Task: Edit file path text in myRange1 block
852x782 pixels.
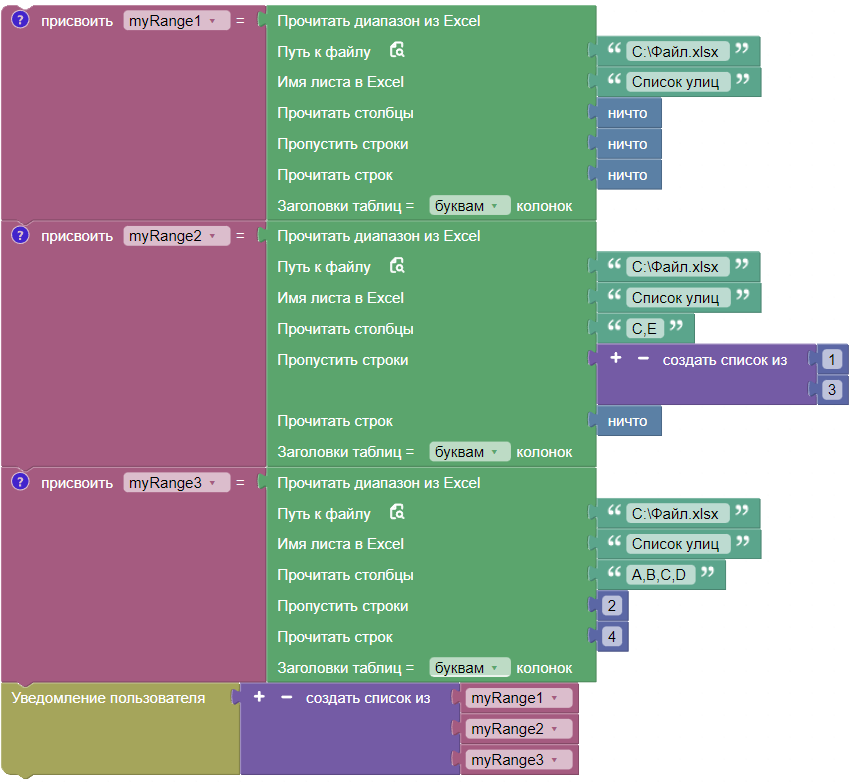Action: pos(677,52)
